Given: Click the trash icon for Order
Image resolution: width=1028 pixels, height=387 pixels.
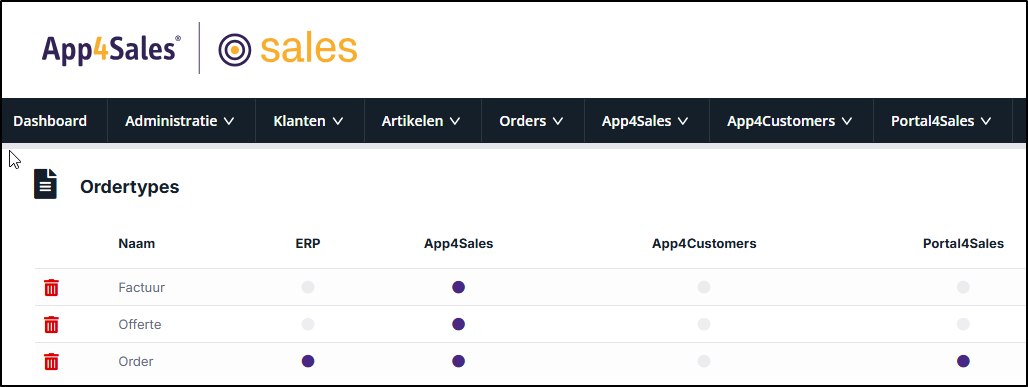Looking at the screenshot, I should click(51, 361).
